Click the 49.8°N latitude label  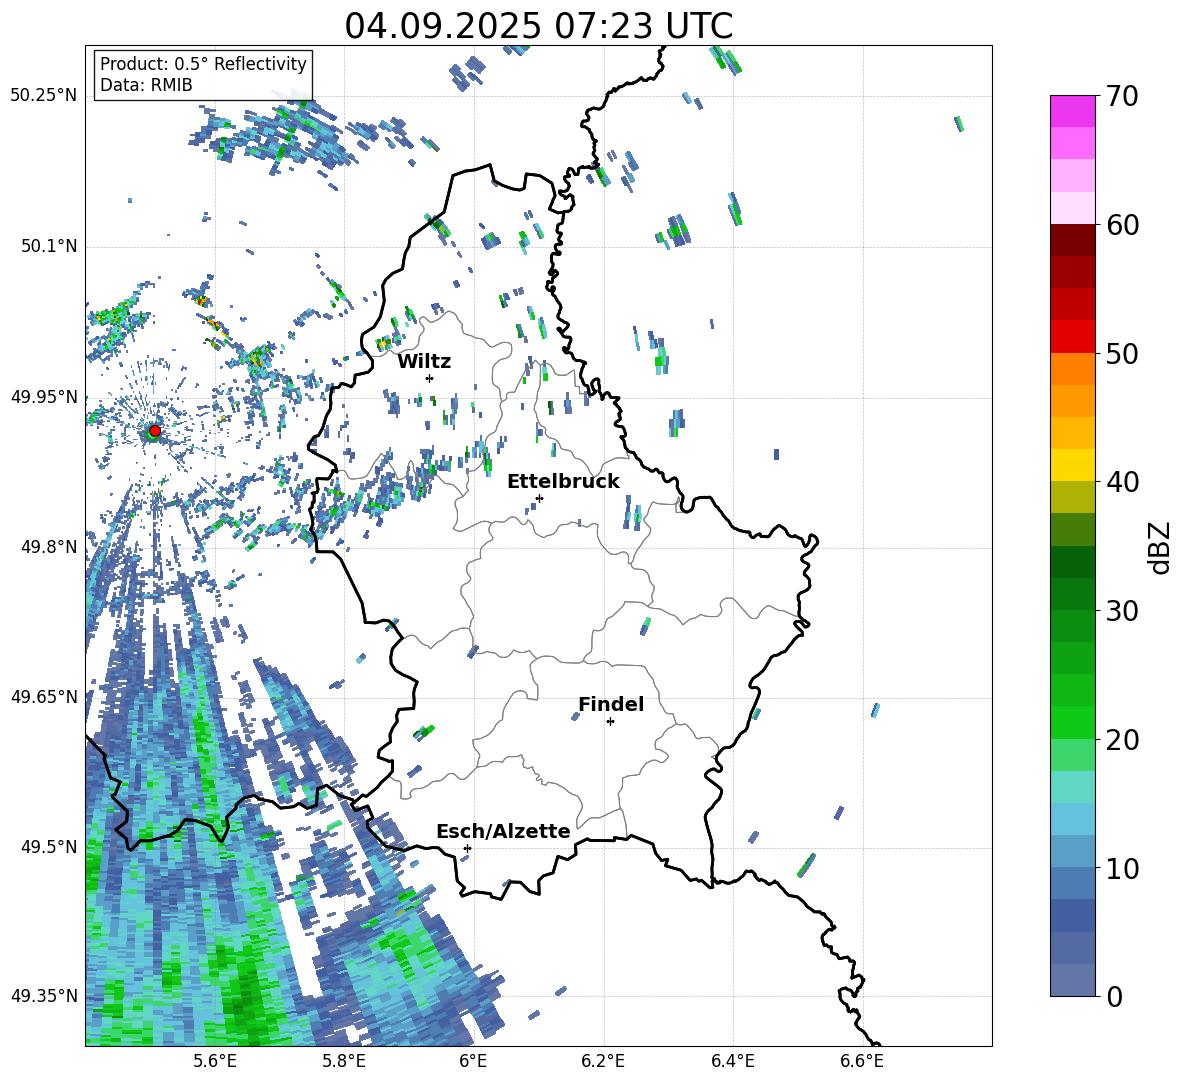click(x=49, y=547)
